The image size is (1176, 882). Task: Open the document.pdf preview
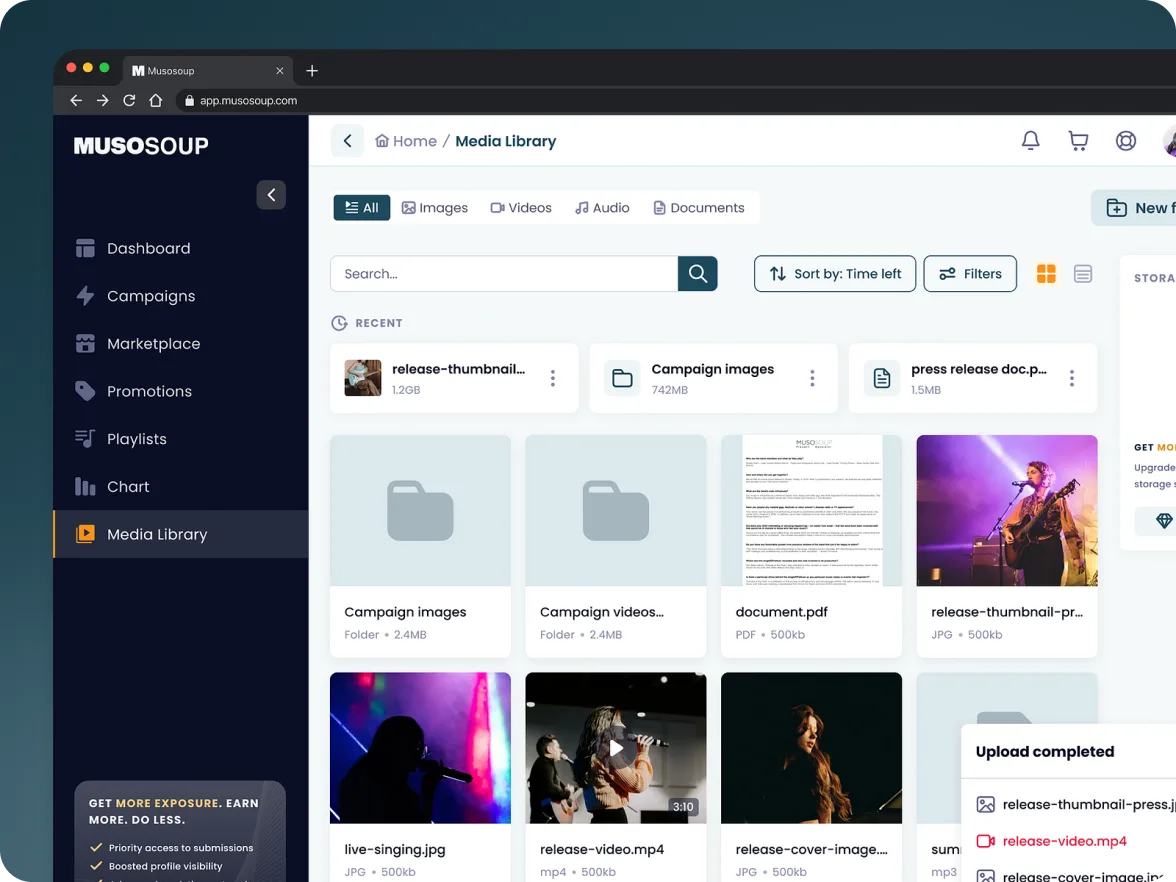point(812,511)
